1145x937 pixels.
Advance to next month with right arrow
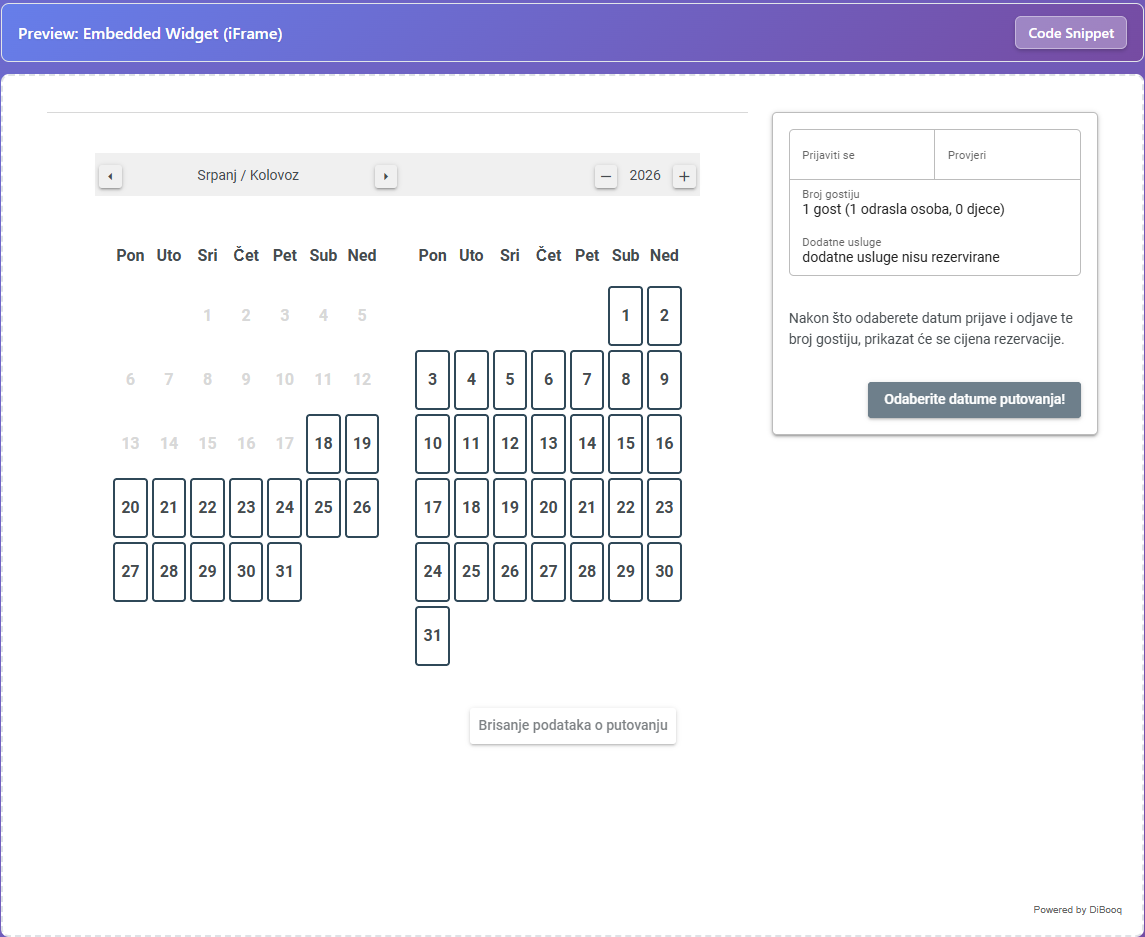pos(386,176)
